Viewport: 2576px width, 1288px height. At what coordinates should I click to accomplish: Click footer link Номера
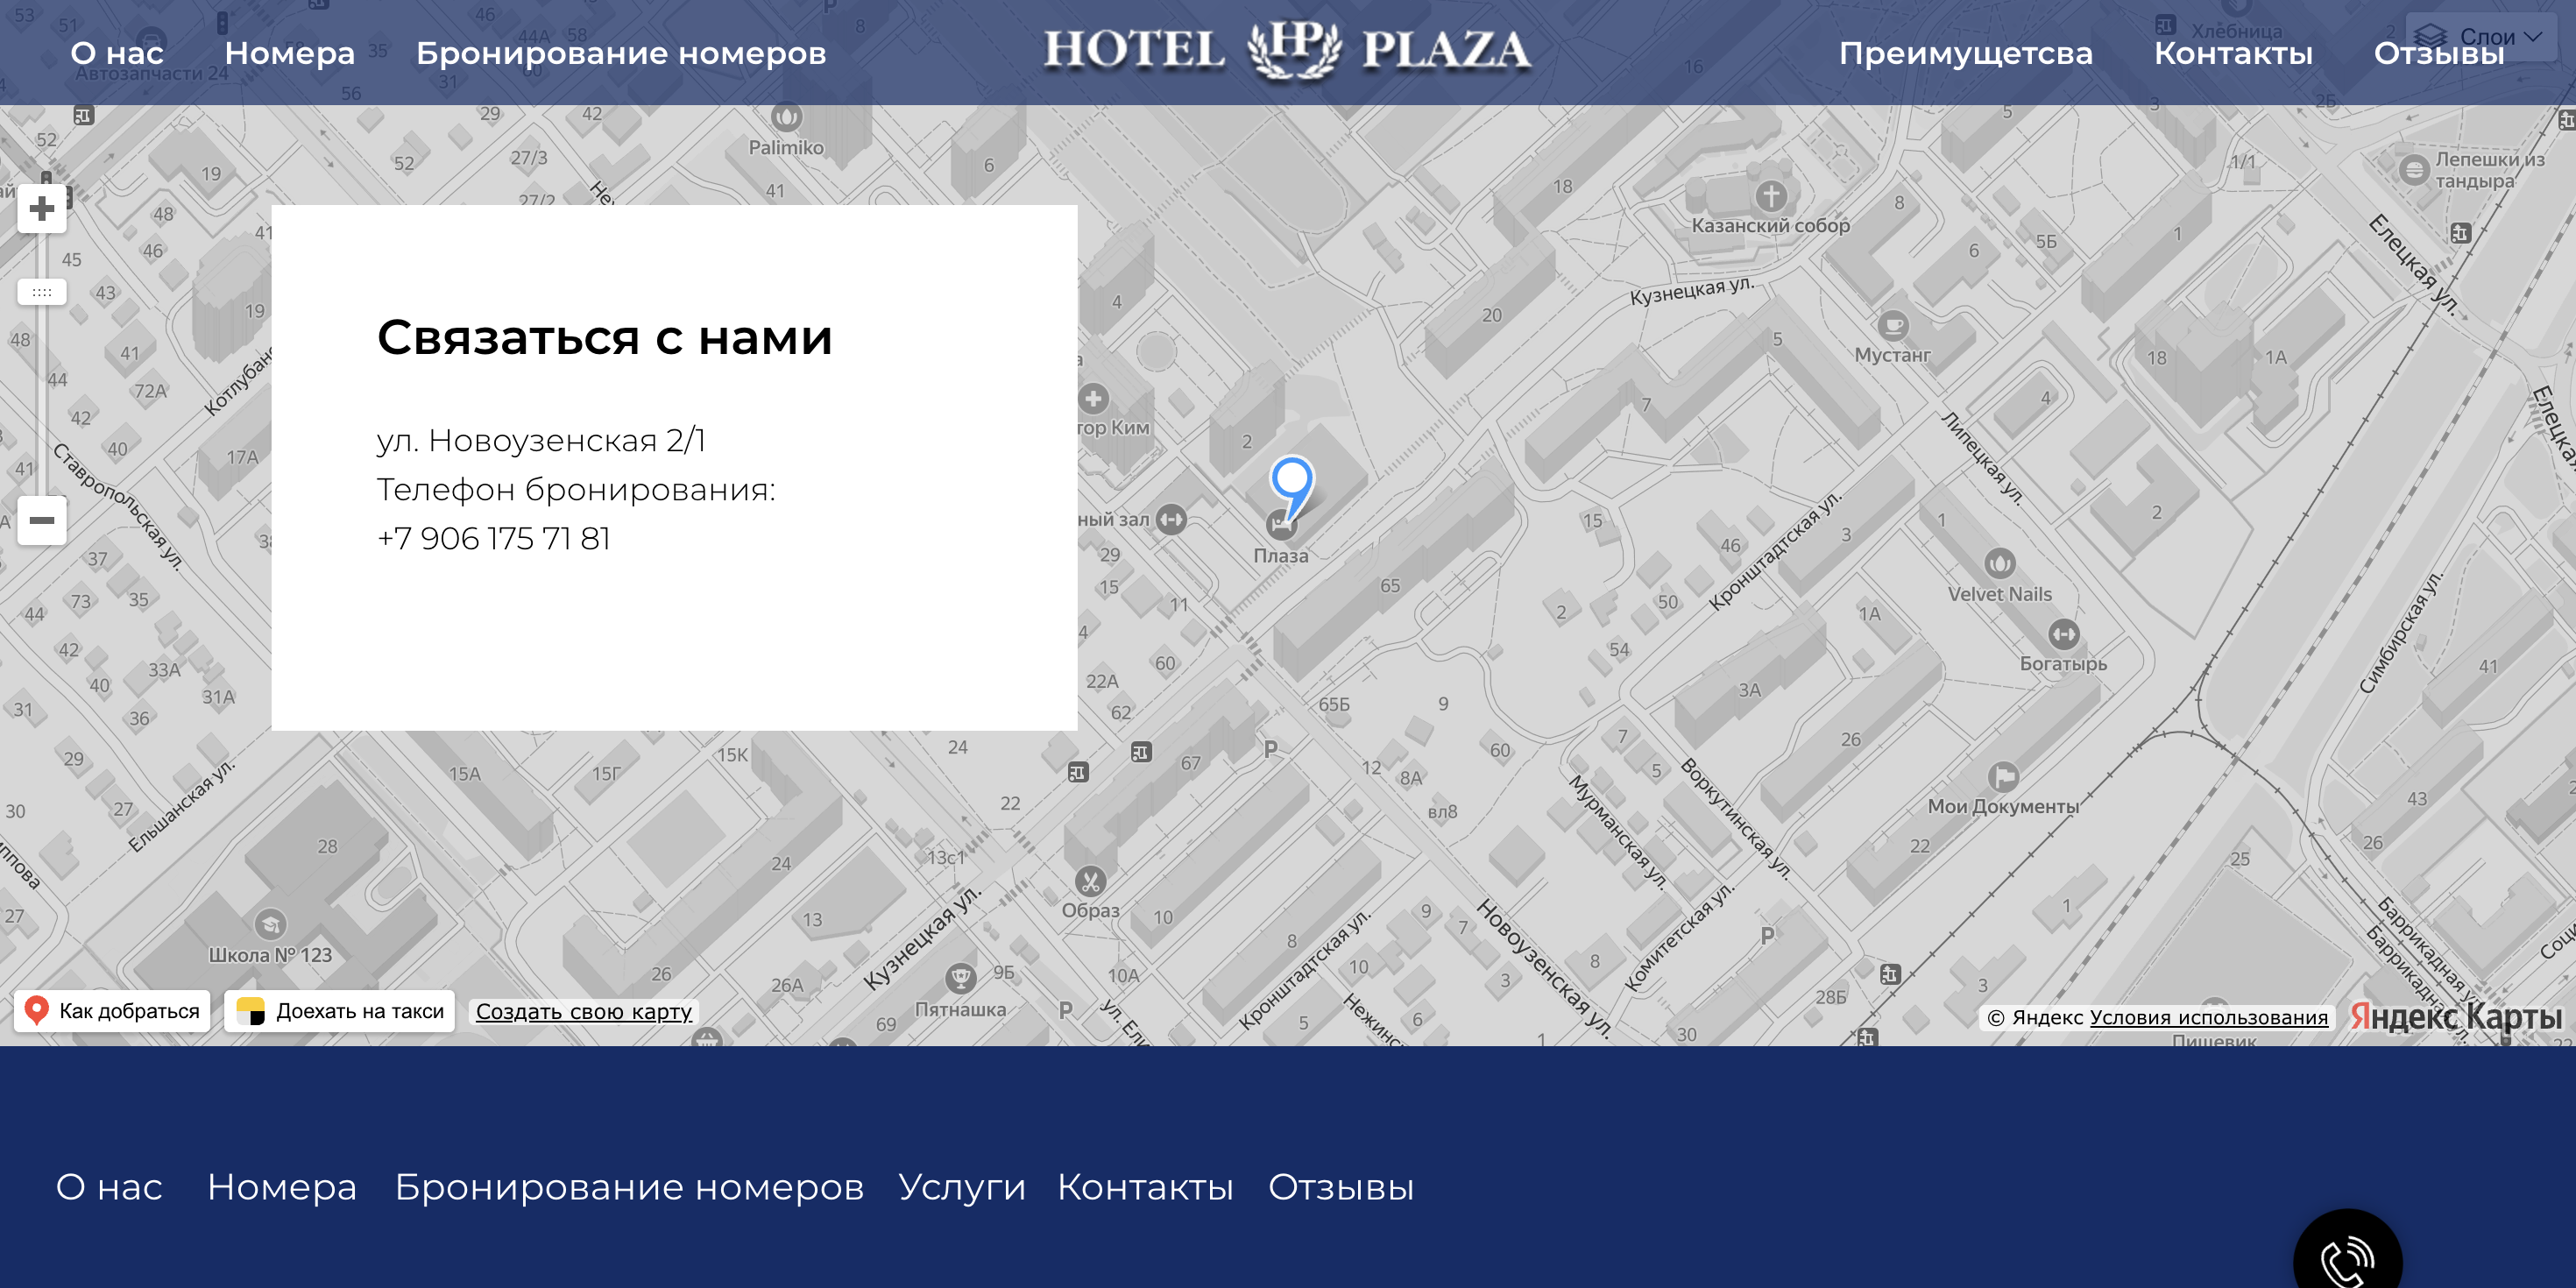pyautogui.click(x=282, y=1187)
